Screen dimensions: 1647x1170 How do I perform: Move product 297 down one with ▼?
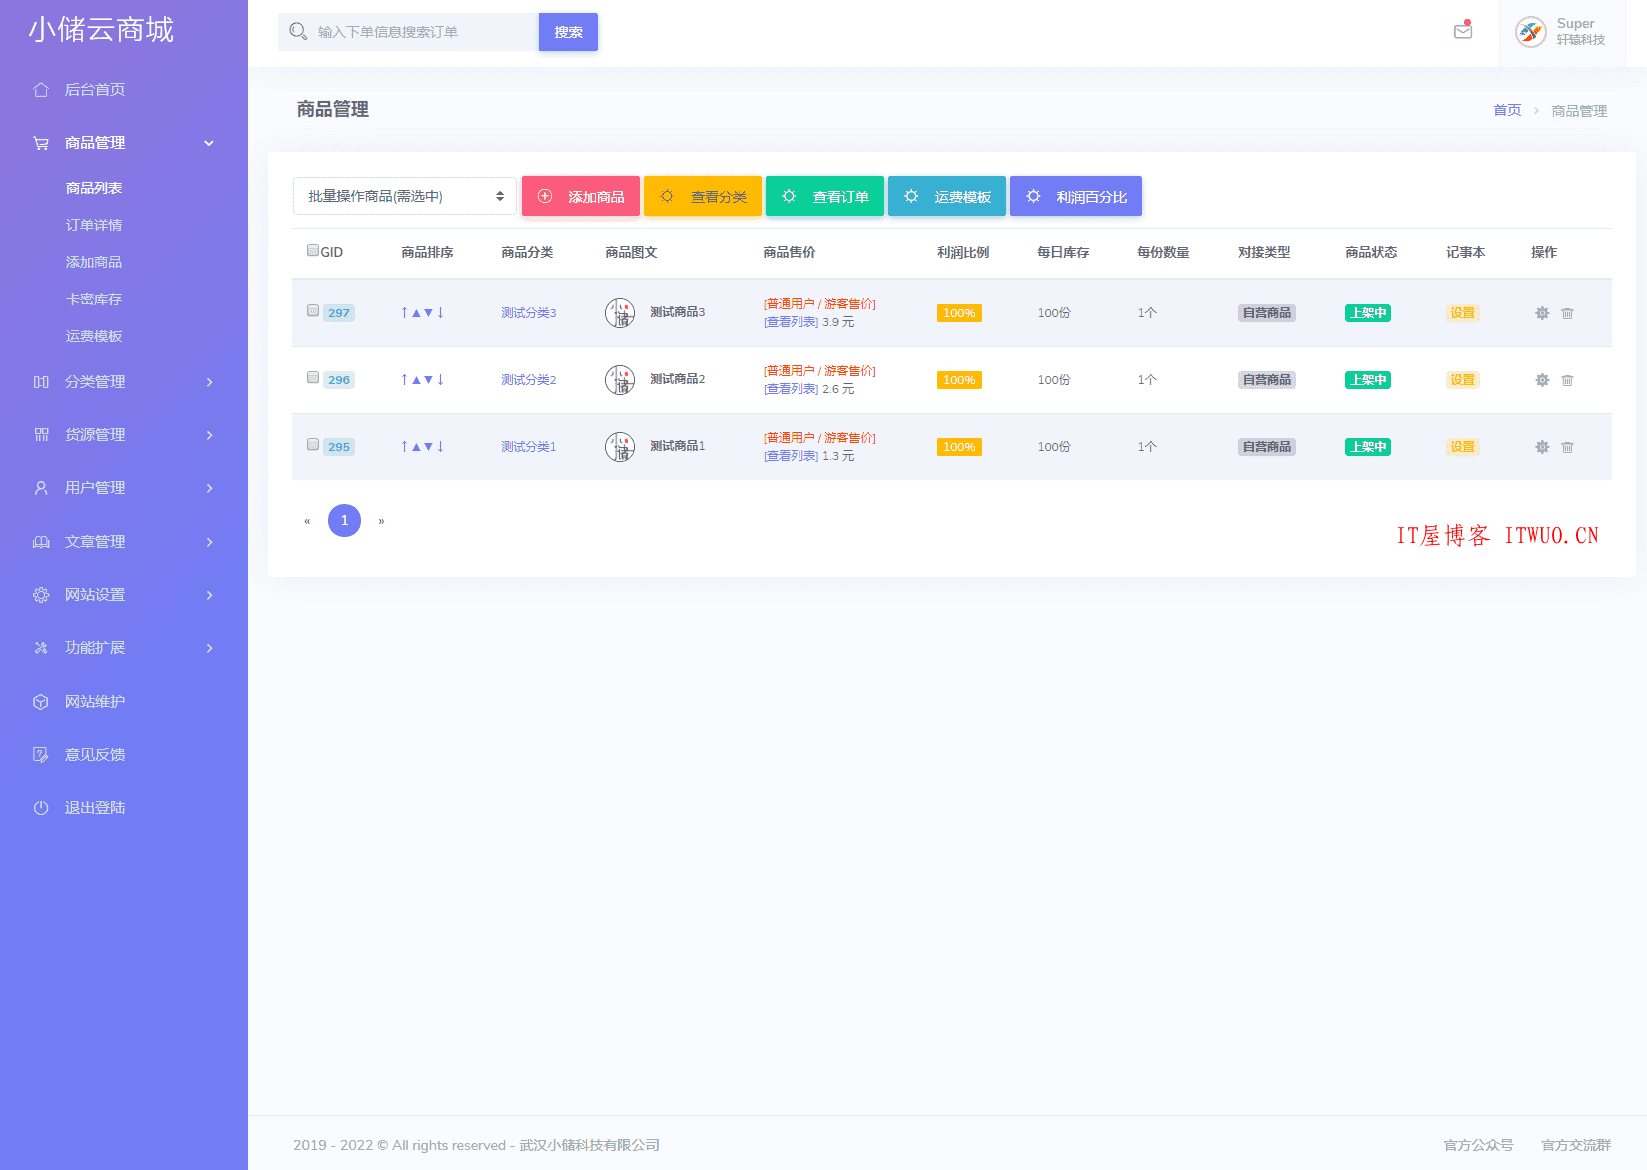click(428, 312)
